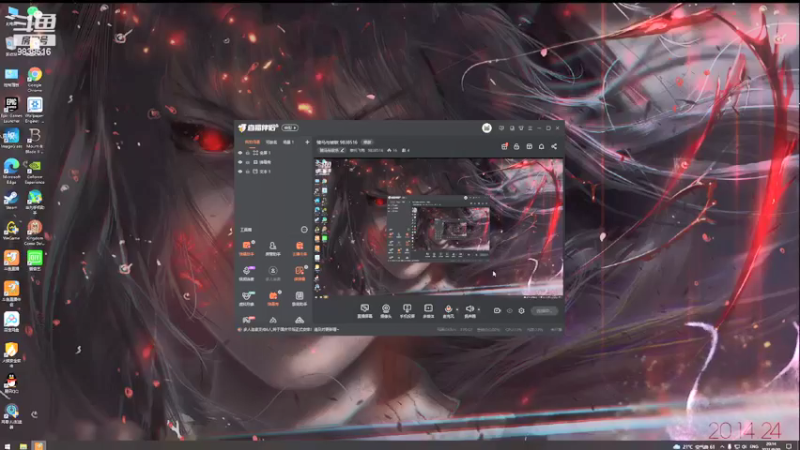Open WeGame desktop icon
The height and width of the screenshot is (450, 800).
pyautogui.click(x=11, y=231)
